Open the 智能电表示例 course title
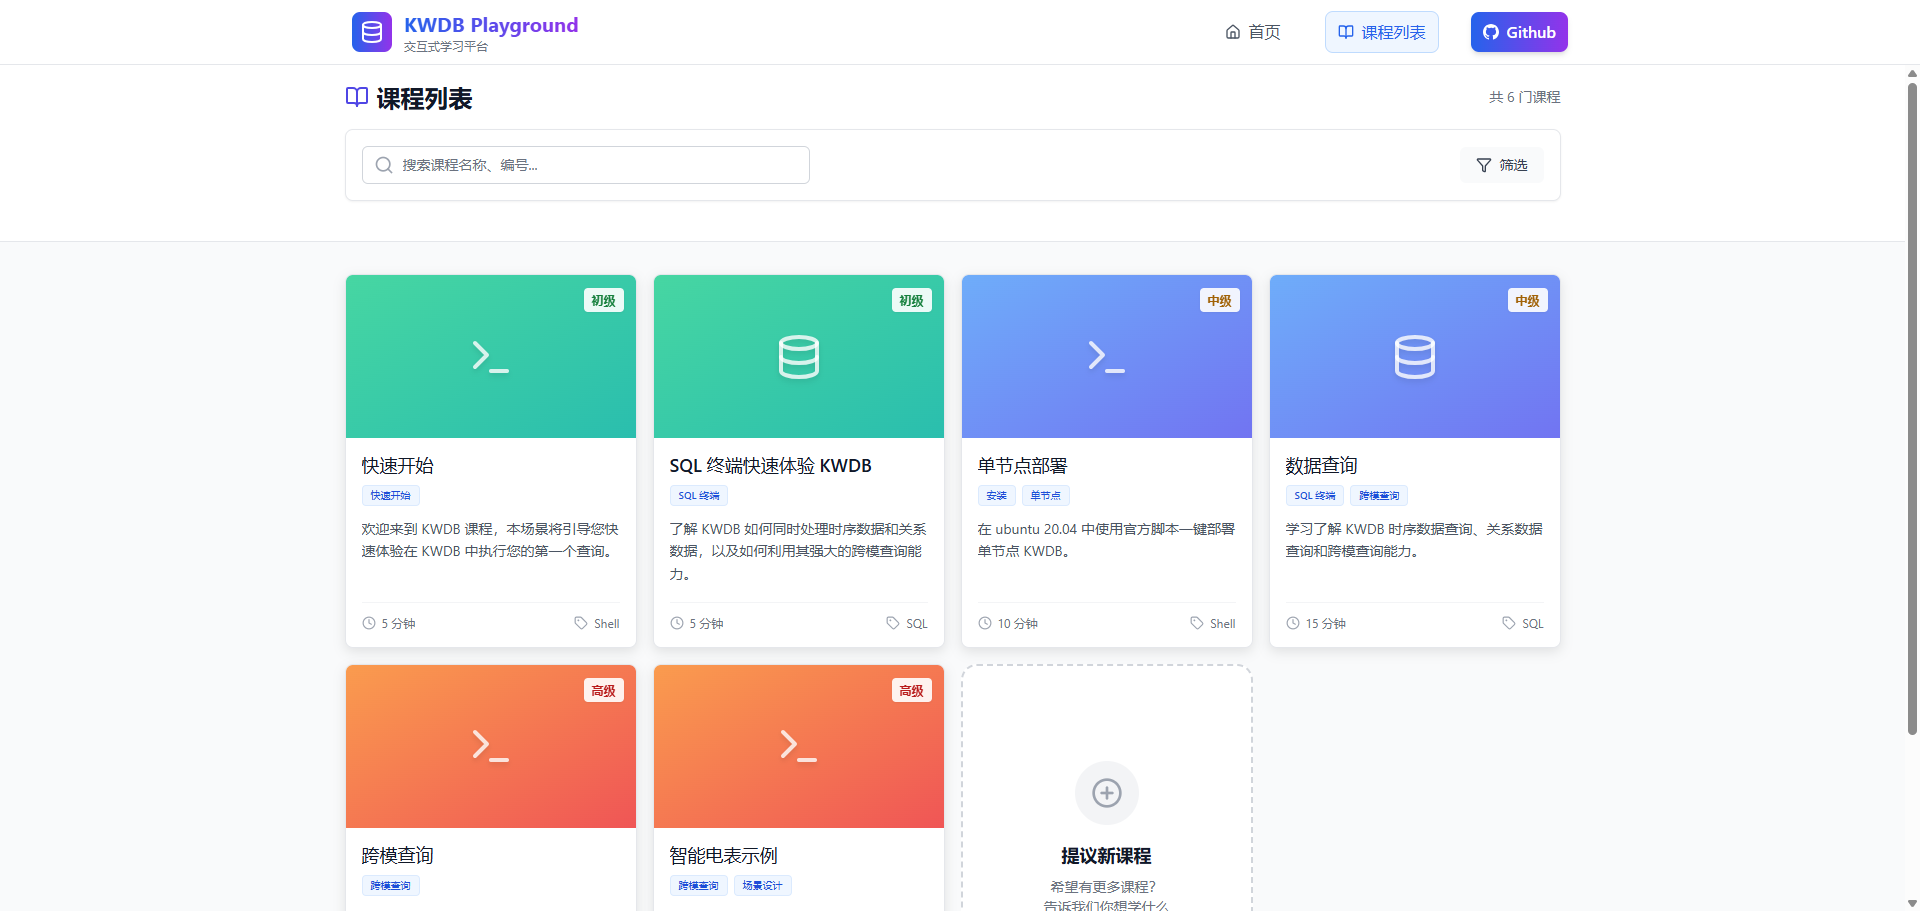Image resolution: width=1920 pixels, height=911 pixels. coord(724,856)
